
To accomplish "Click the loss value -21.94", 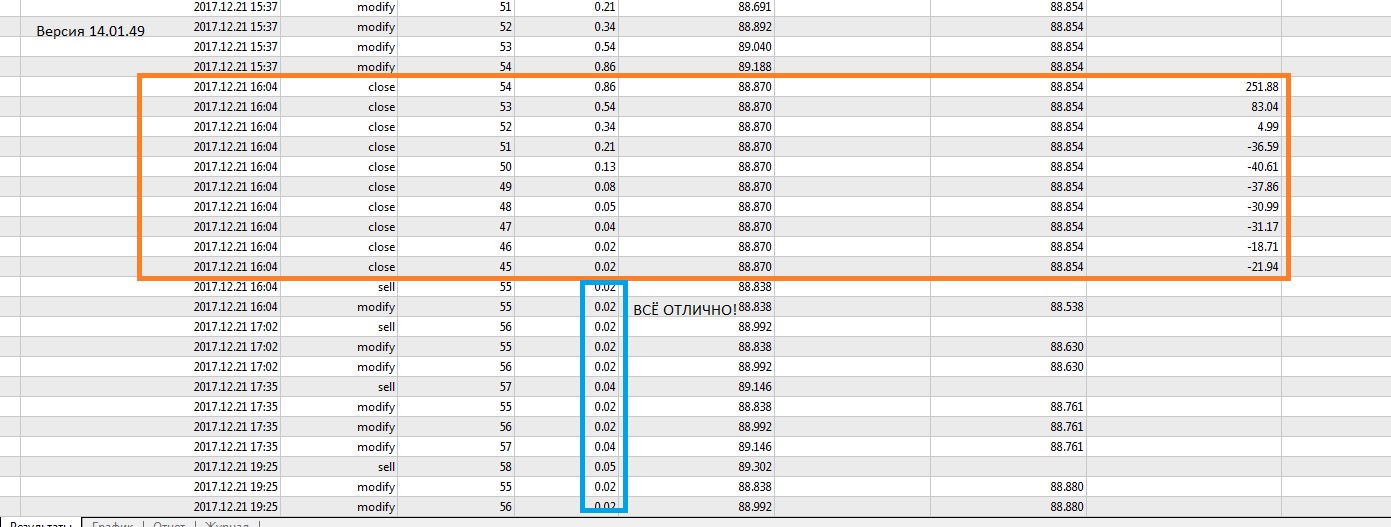I will coord(1262,267).
